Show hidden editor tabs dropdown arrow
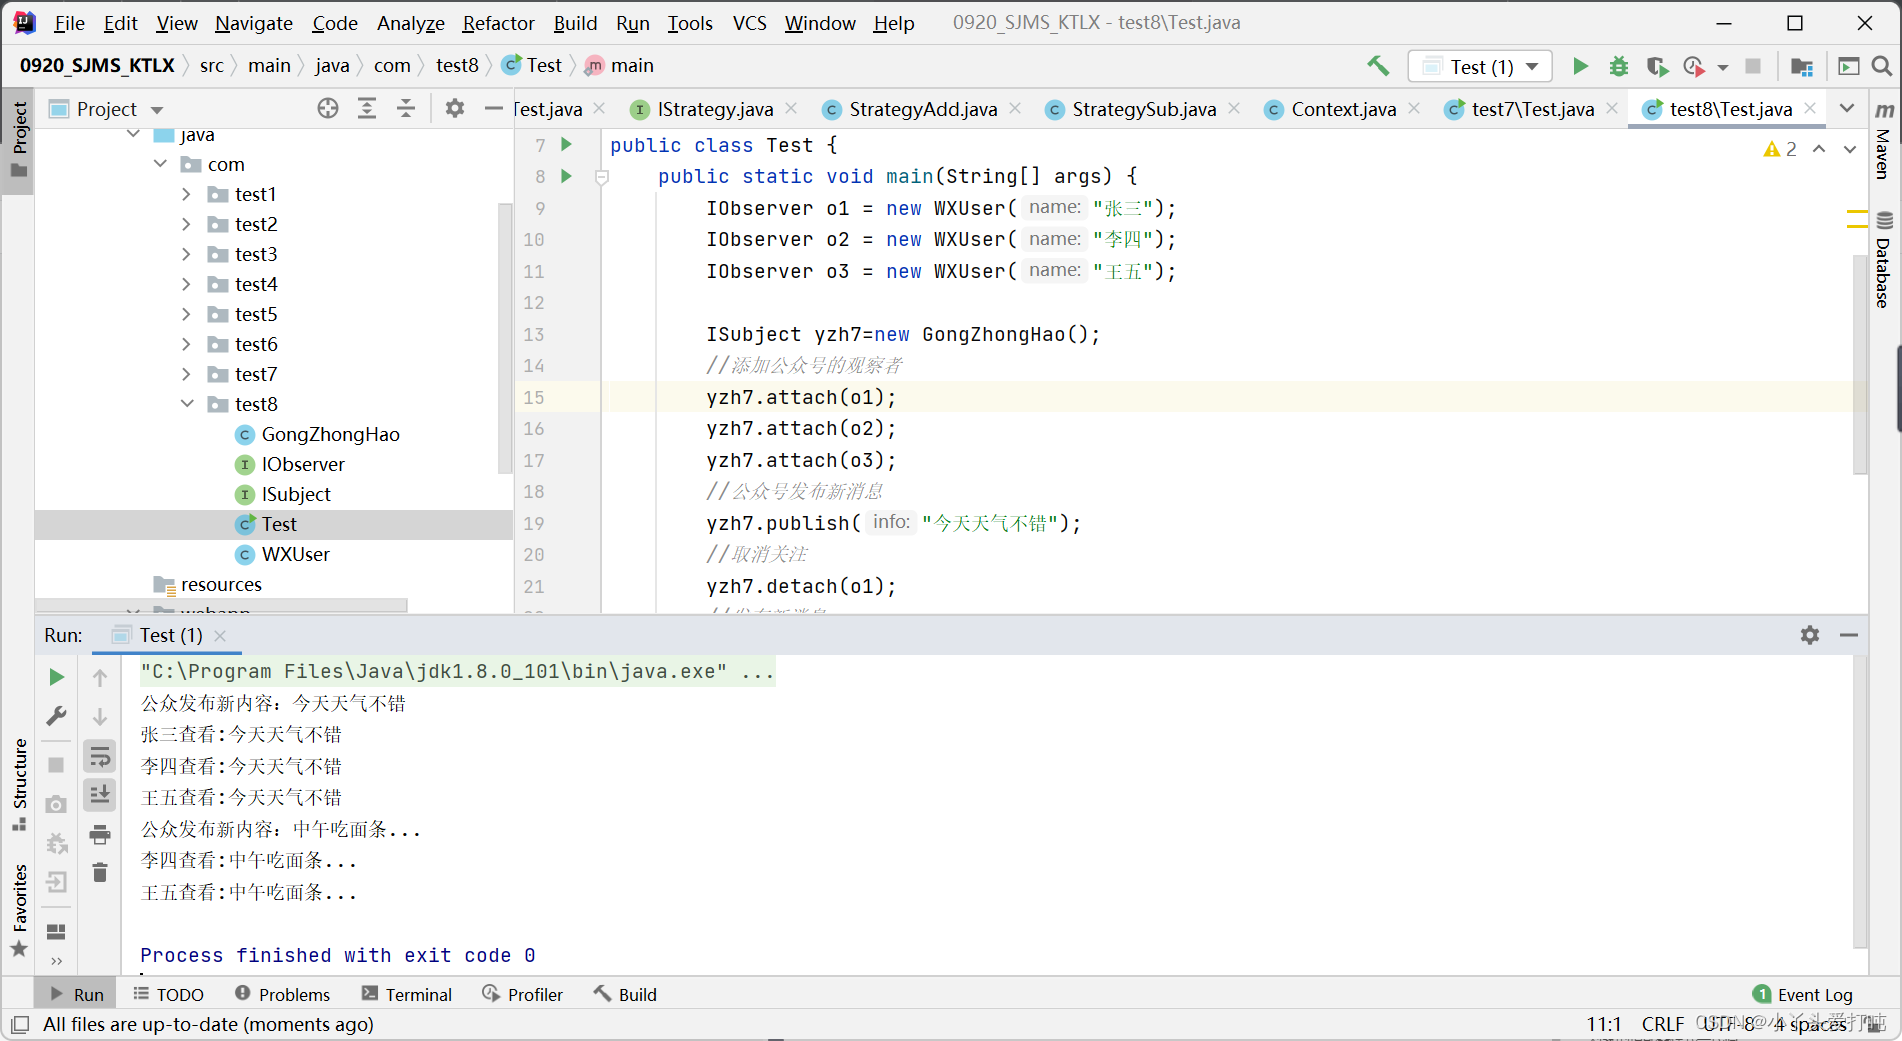 [x=1847, y=108]
